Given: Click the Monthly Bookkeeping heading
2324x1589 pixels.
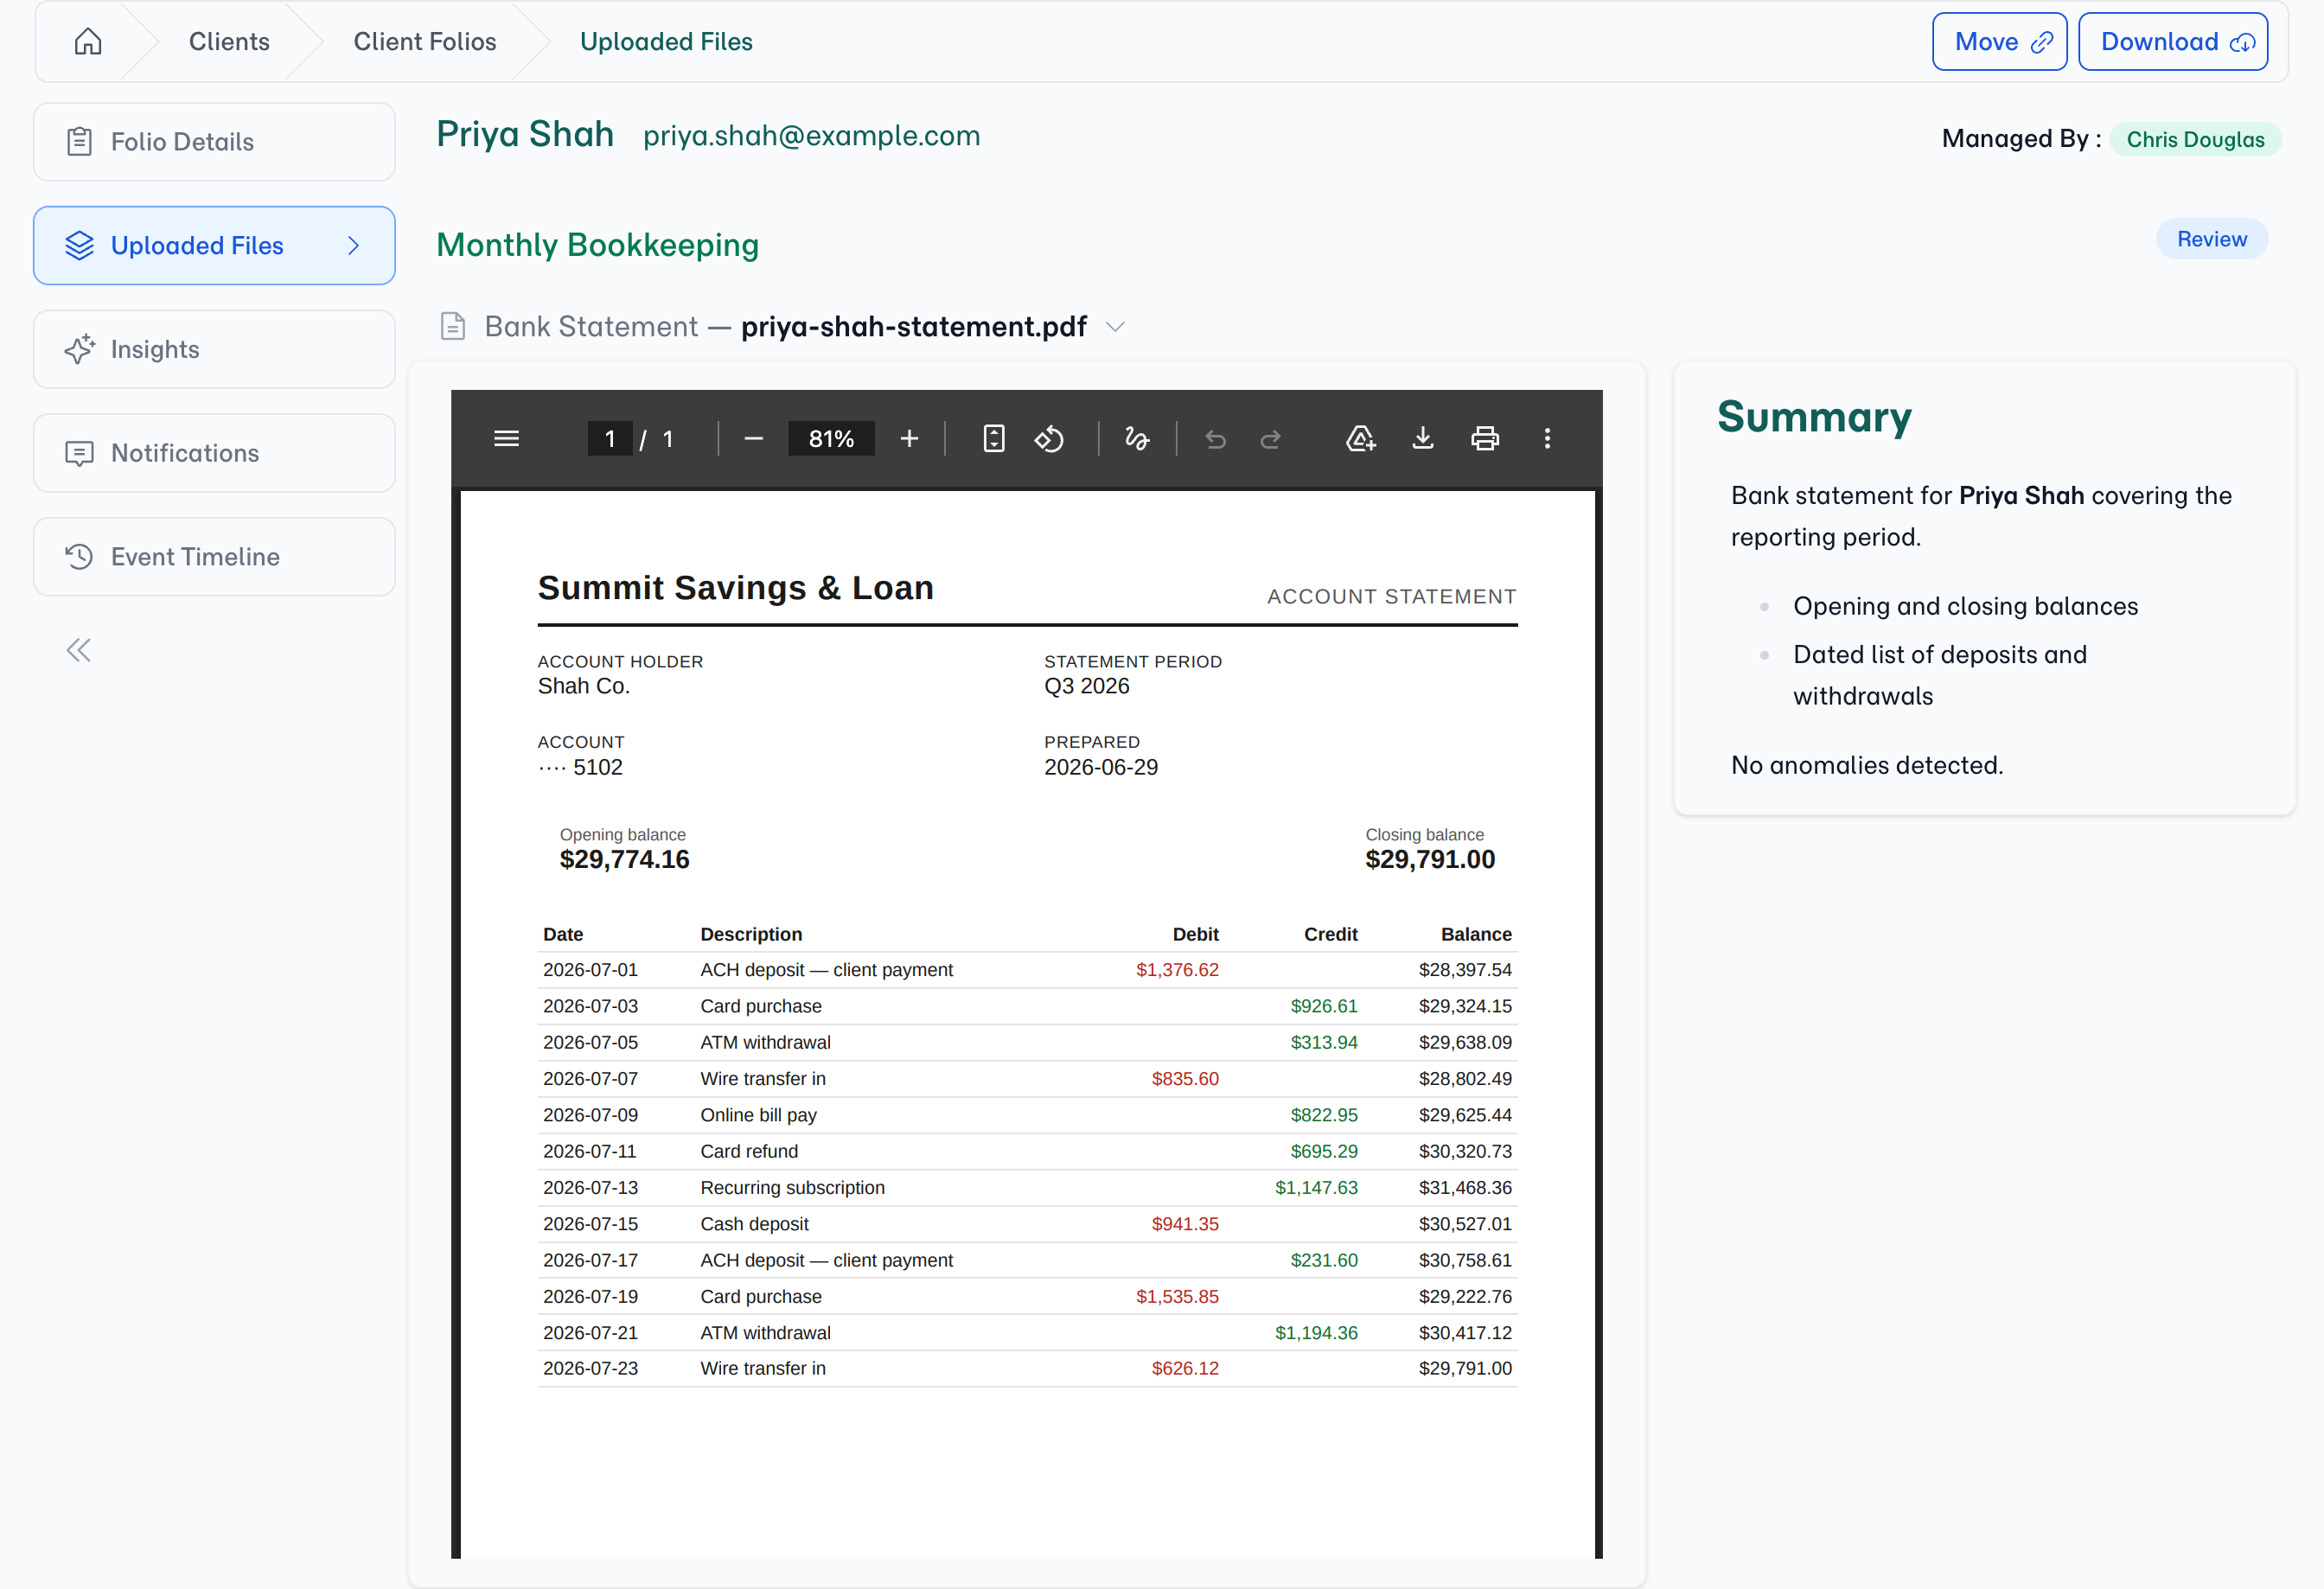Looking at the screenshot, I should 597,245.
